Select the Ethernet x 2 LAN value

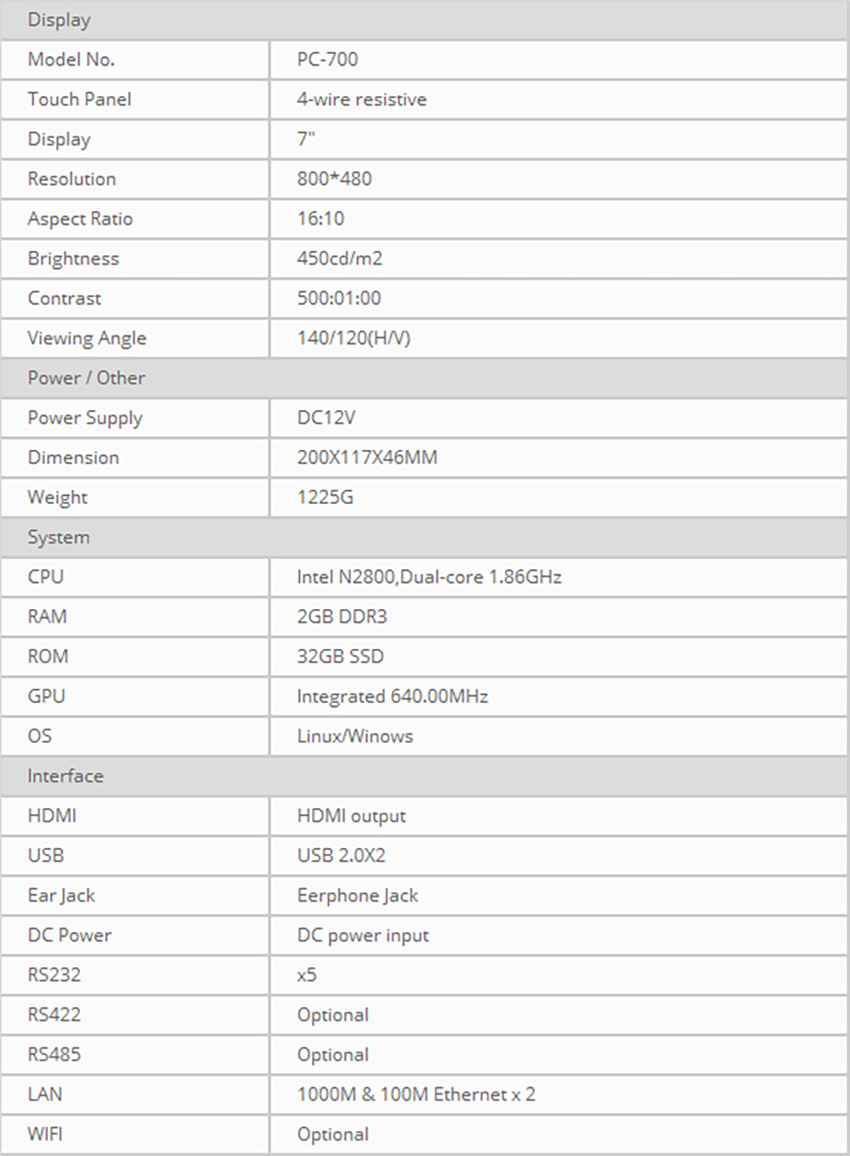click(x=416, y=1095)
